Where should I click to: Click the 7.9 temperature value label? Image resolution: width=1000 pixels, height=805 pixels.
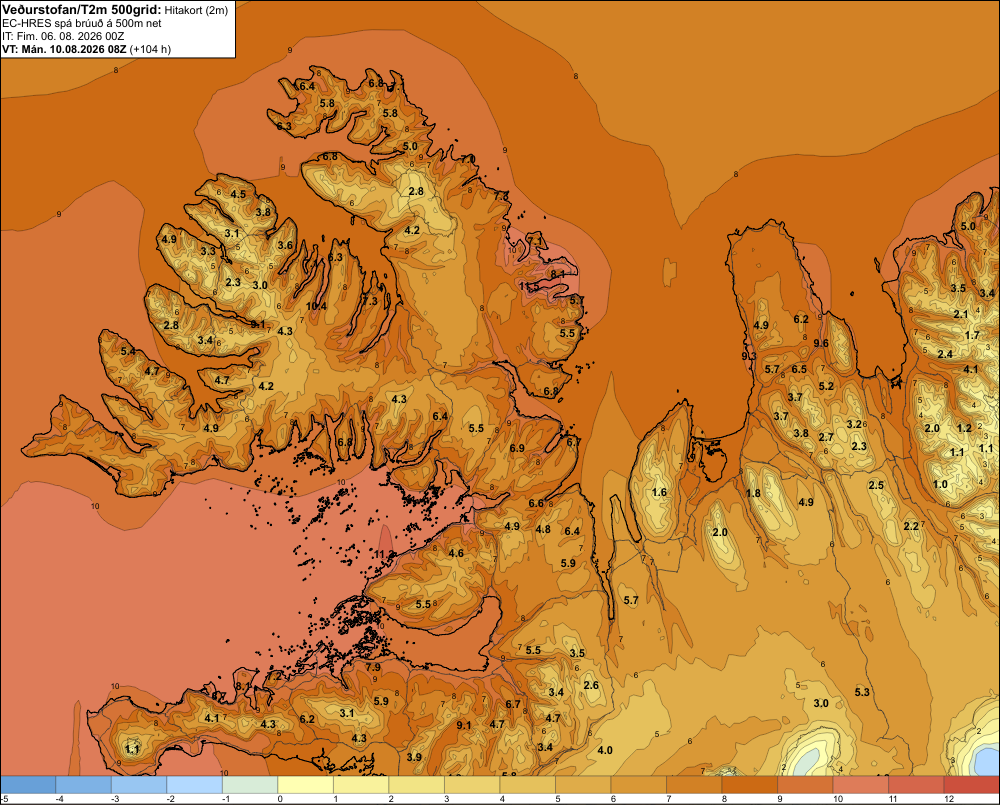click(x=373, y=668)
